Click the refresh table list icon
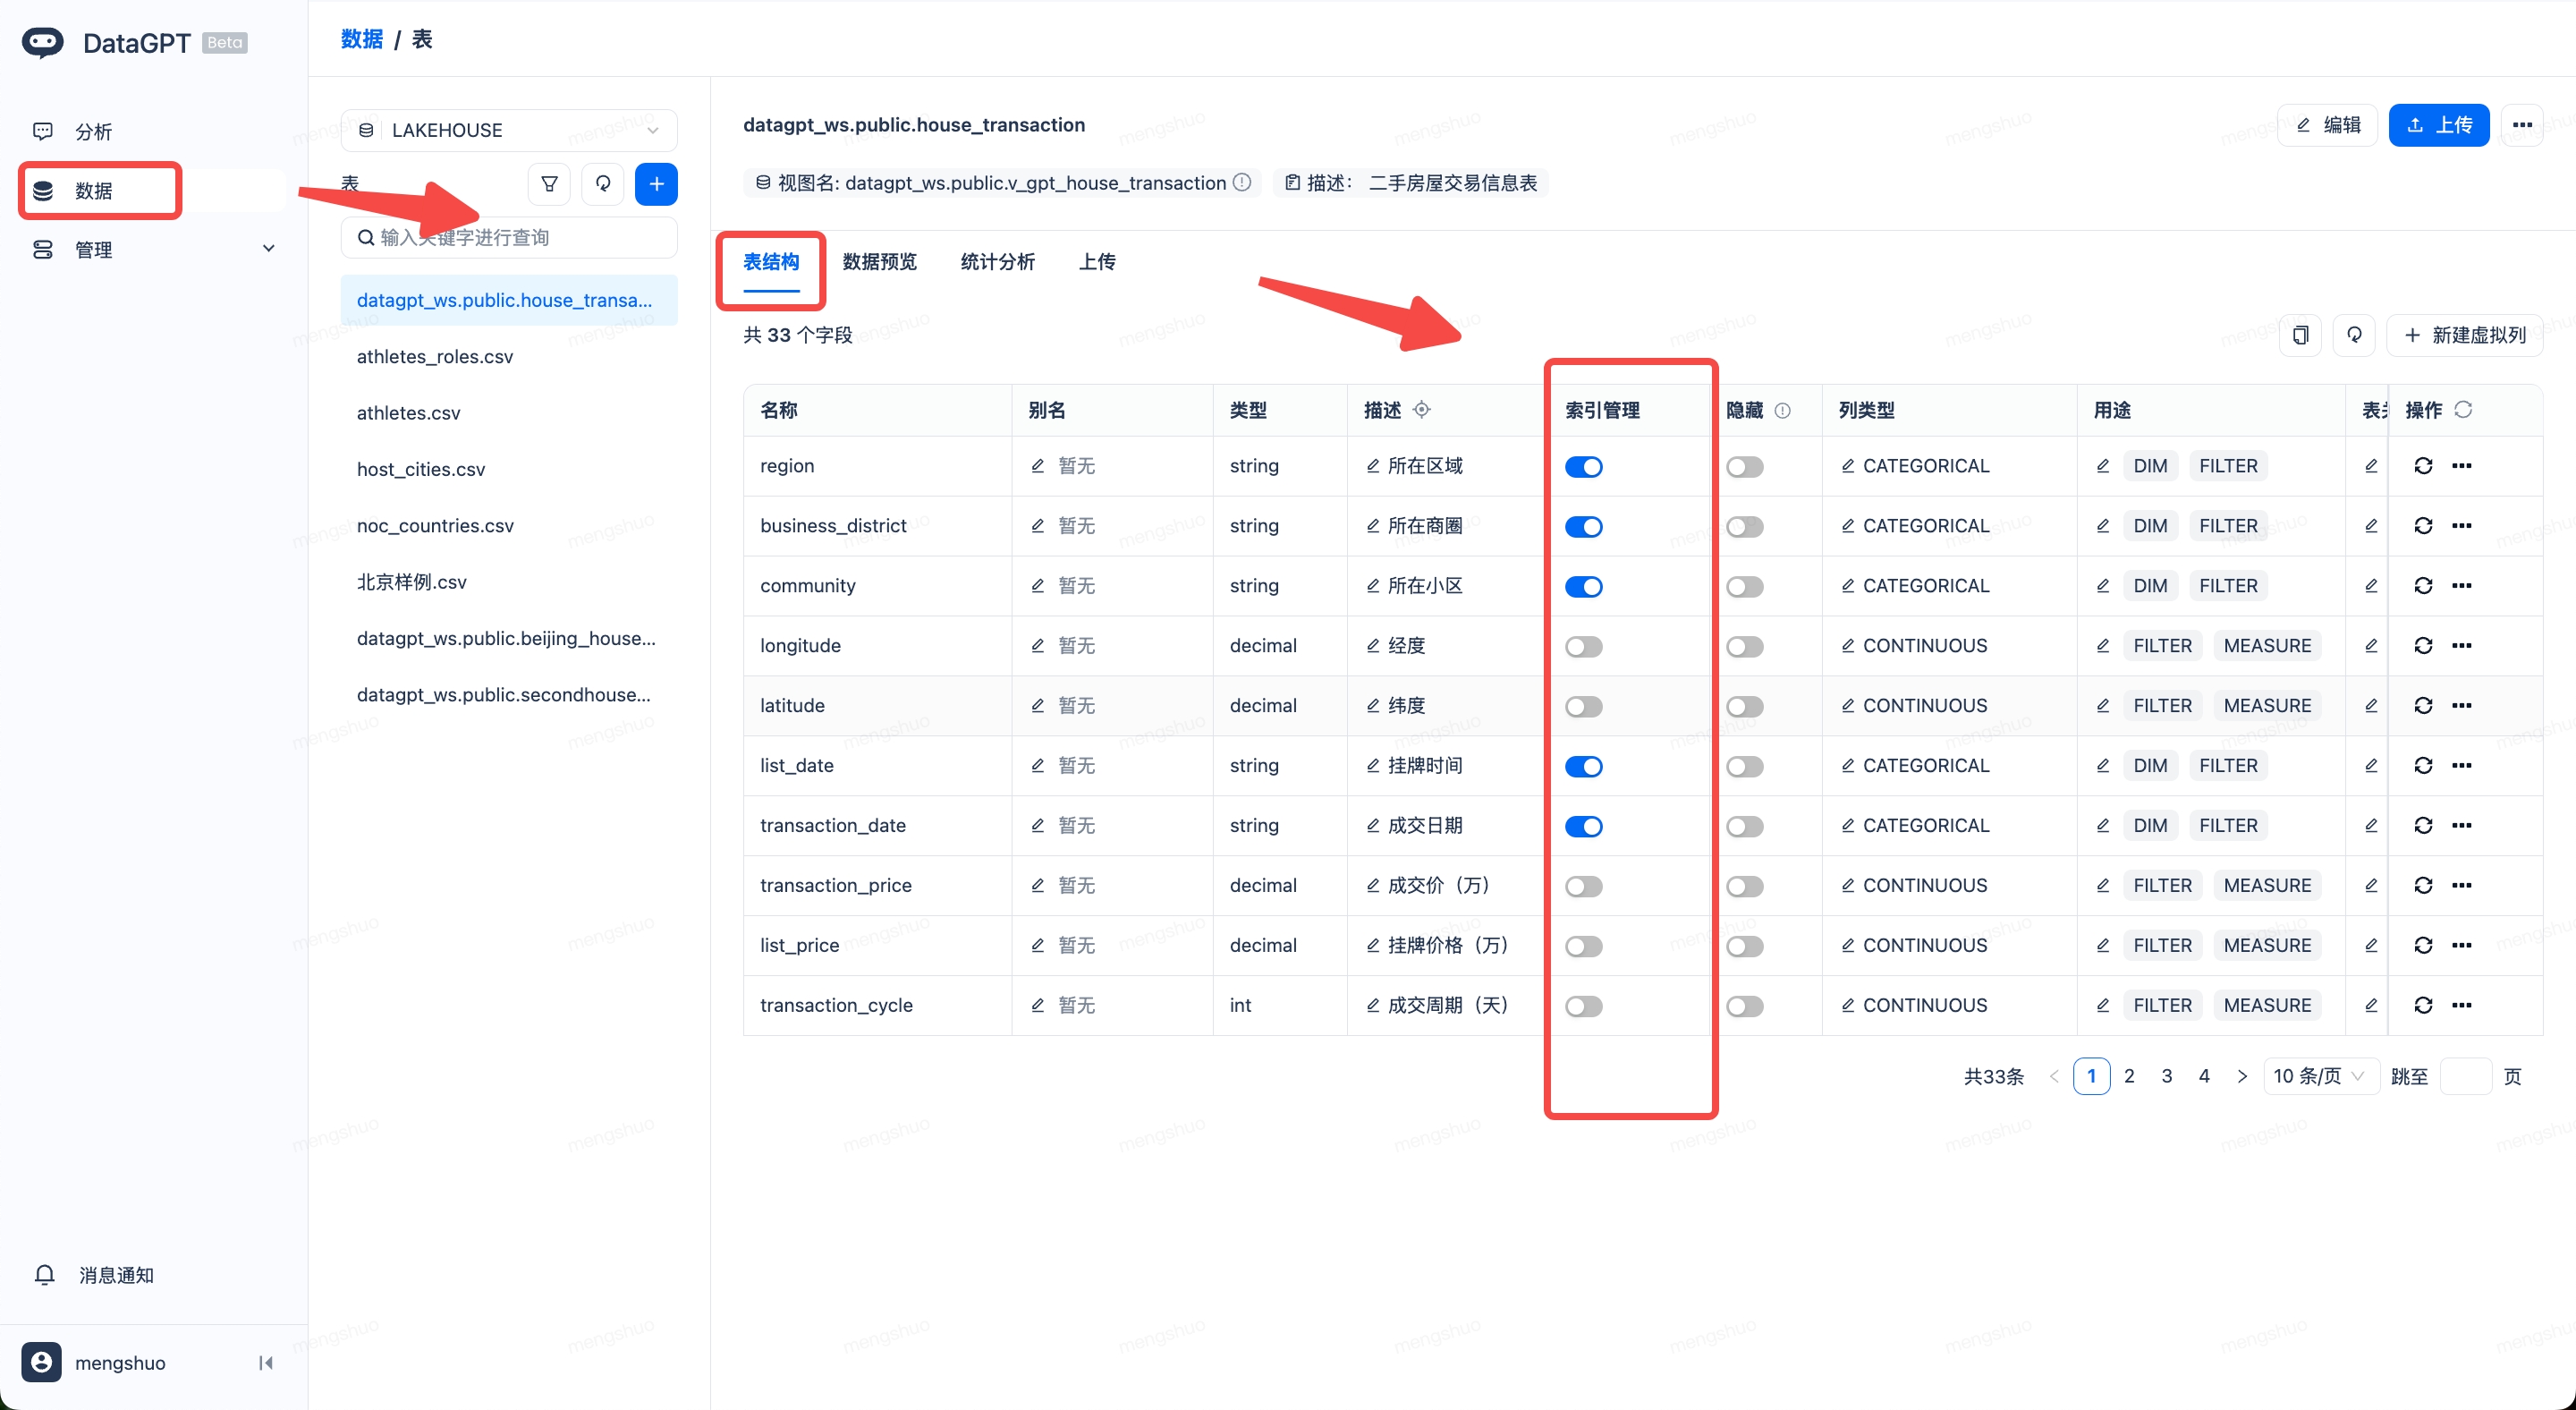2576x1410 pixels. tap(603, 184)
